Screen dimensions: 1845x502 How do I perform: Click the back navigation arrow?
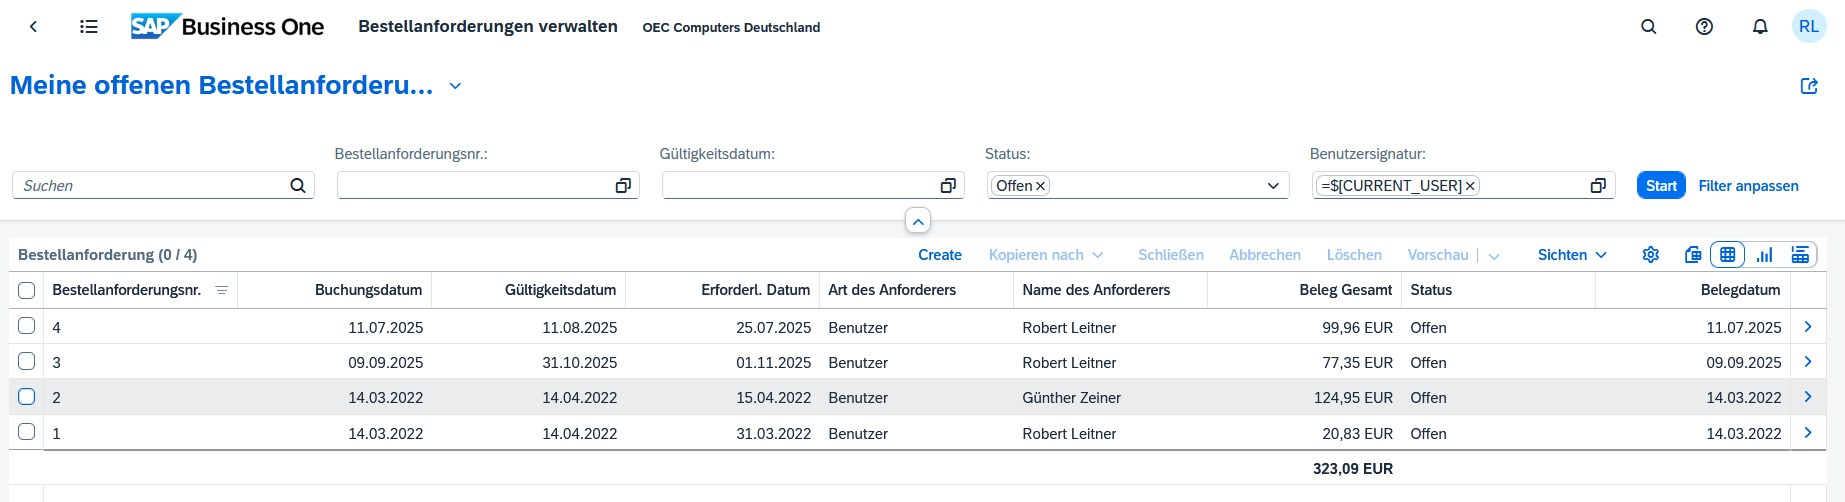point(33,27)
